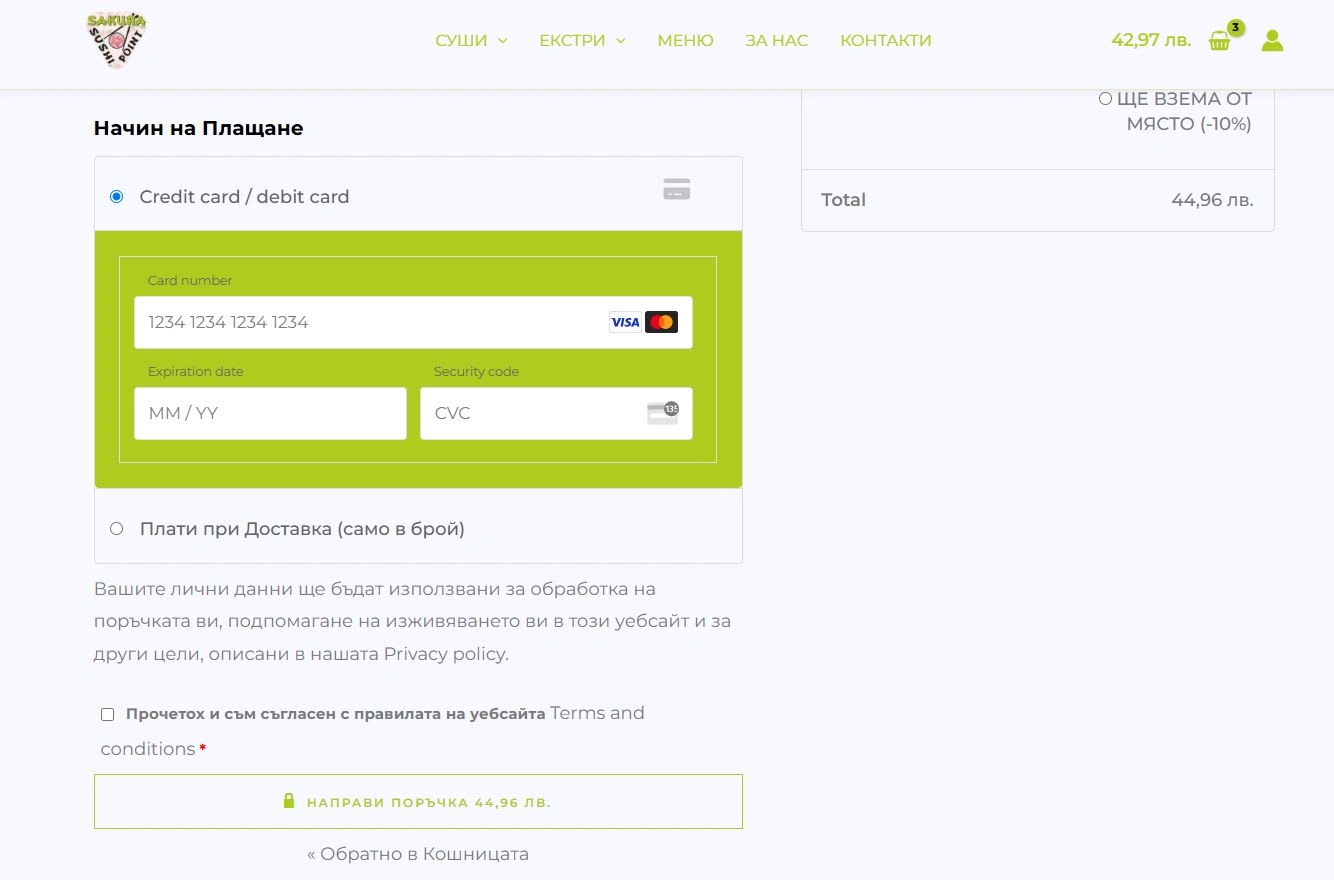The image size is (1334, 880).
Task: Open the КОНТАКТИ page
Action: click(886, 41)
